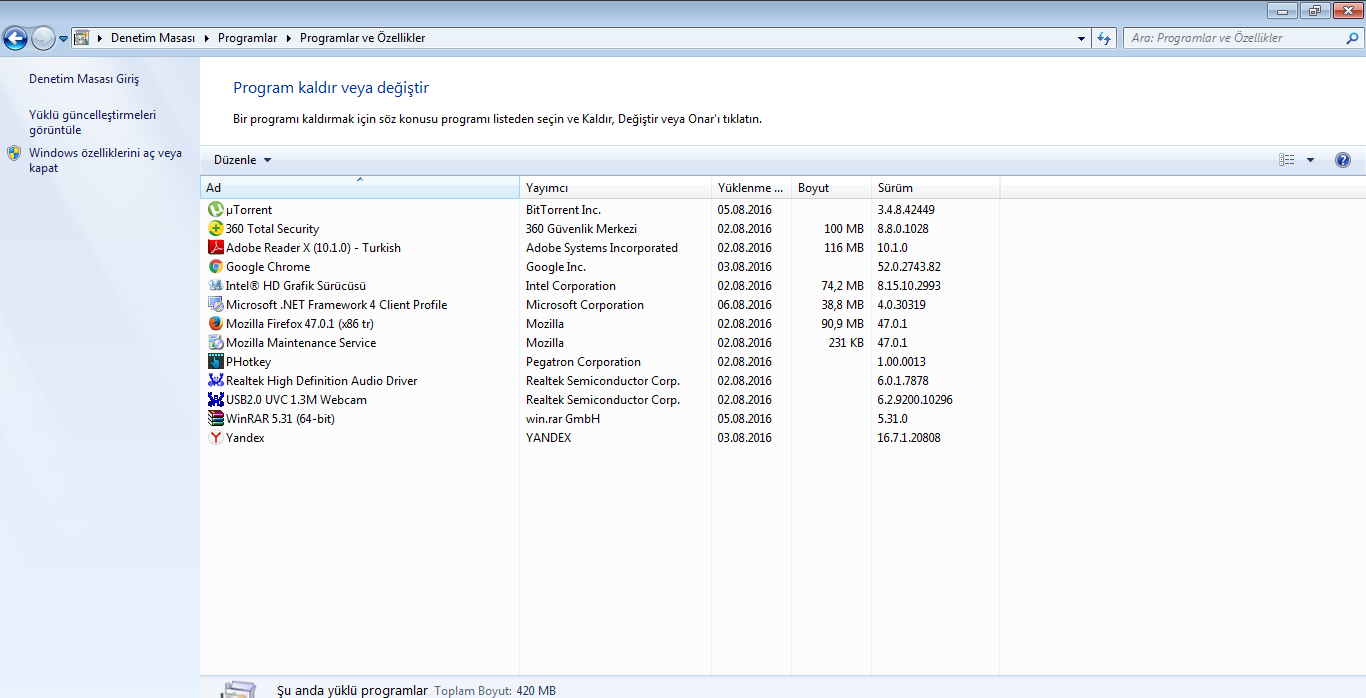This screenshot has width=1366, height=698.
Task: Click the win.rar GmbH publisher cell
Action: (563, 419)
